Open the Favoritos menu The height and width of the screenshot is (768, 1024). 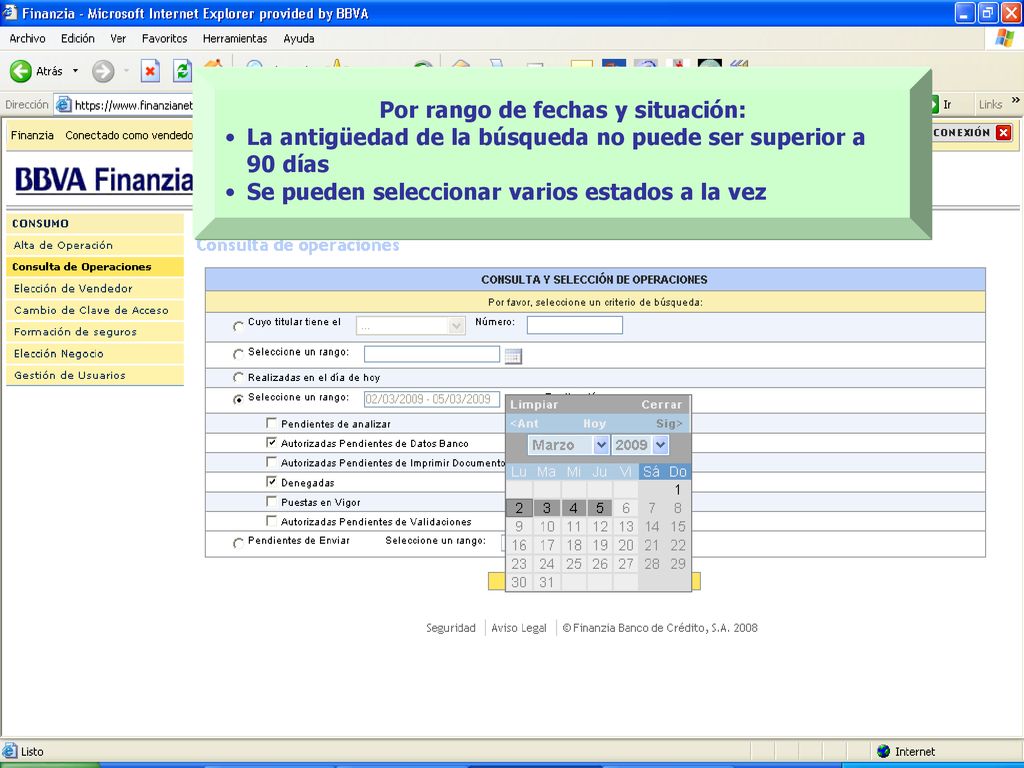coord(165,39)
